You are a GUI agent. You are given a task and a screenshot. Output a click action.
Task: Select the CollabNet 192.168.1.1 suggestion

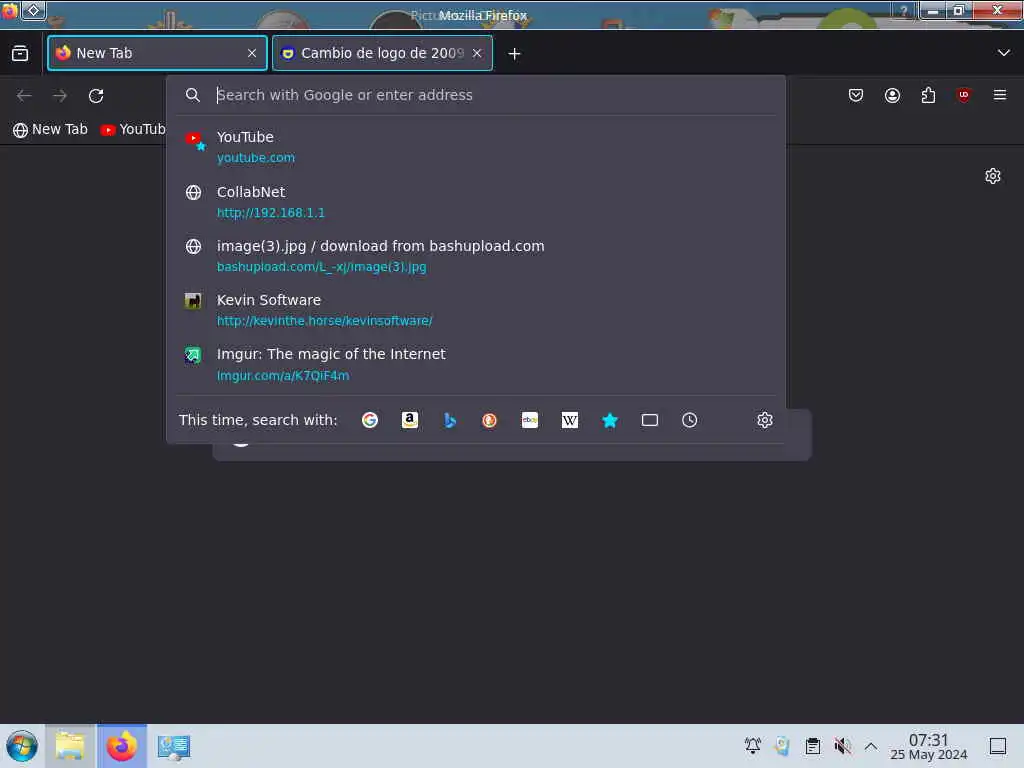475,202
